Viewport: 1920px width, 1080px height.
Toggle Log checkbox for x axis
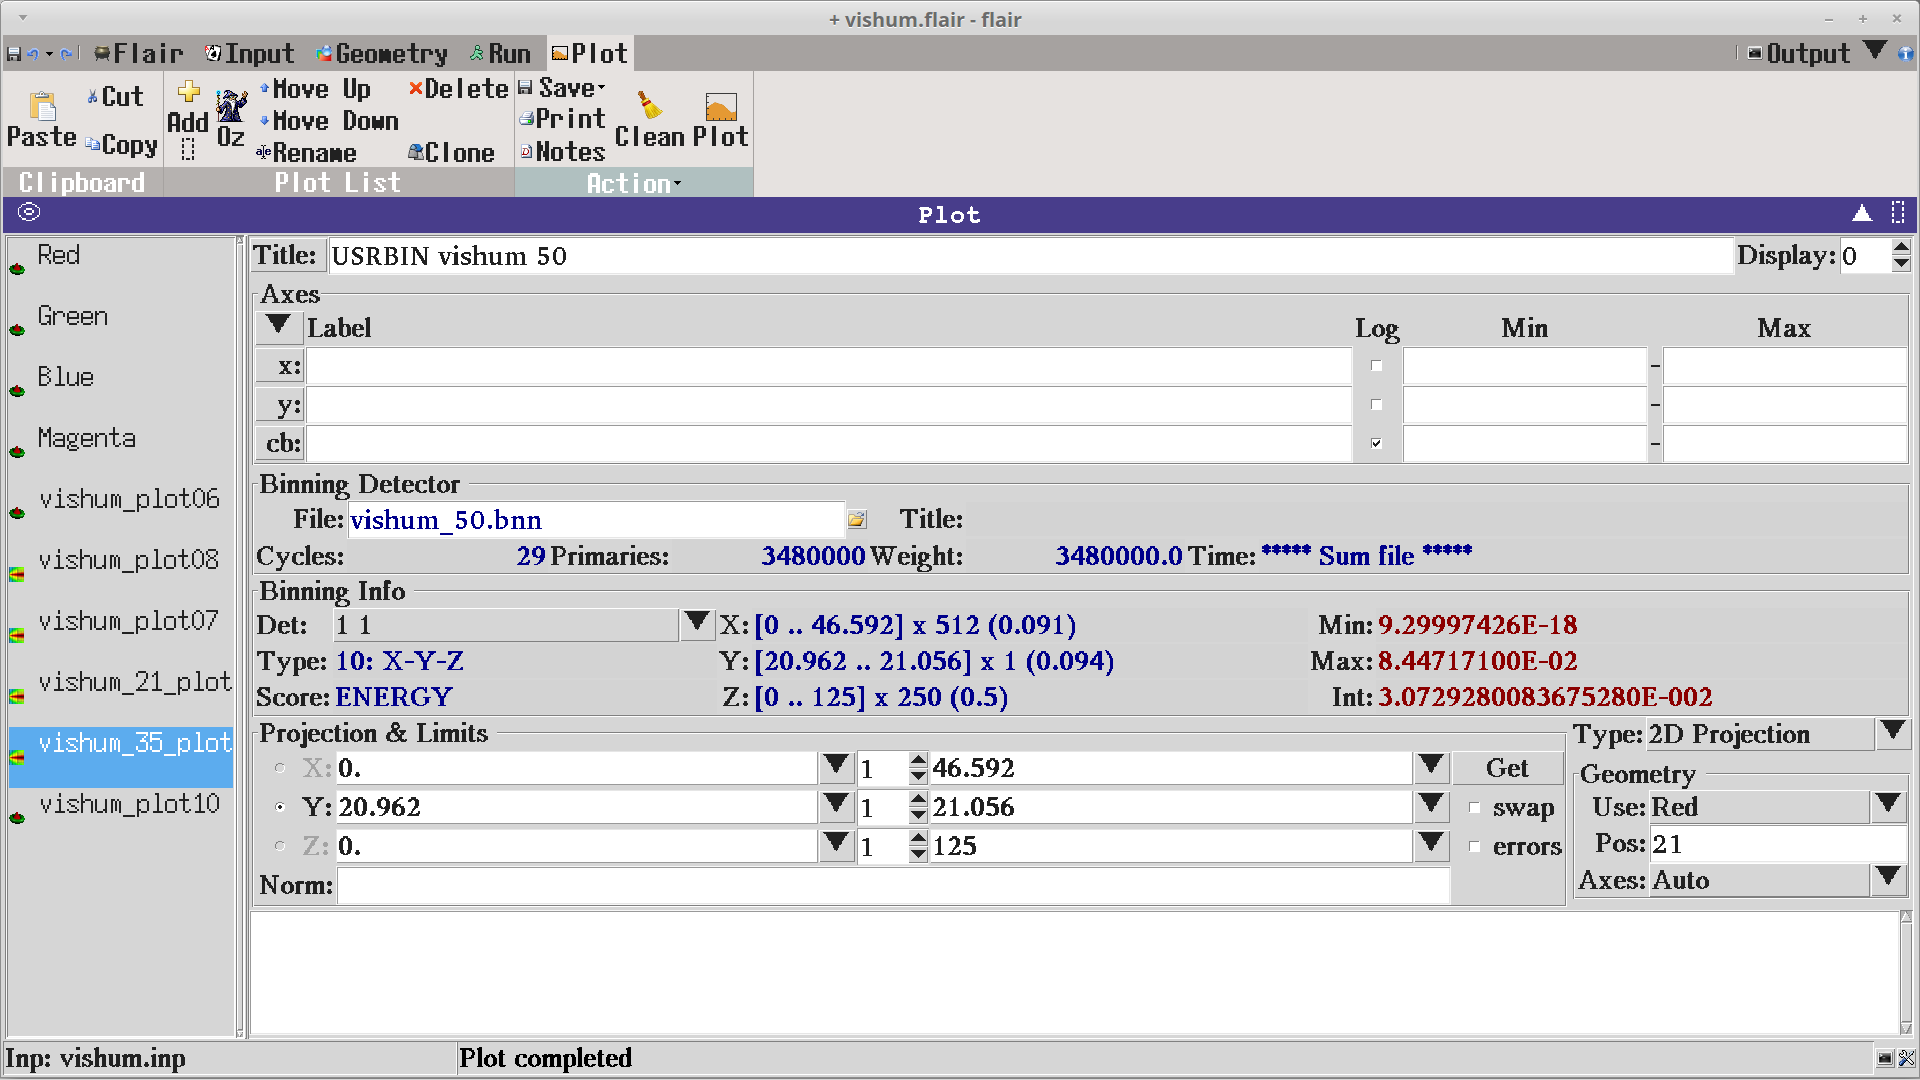1377,366
